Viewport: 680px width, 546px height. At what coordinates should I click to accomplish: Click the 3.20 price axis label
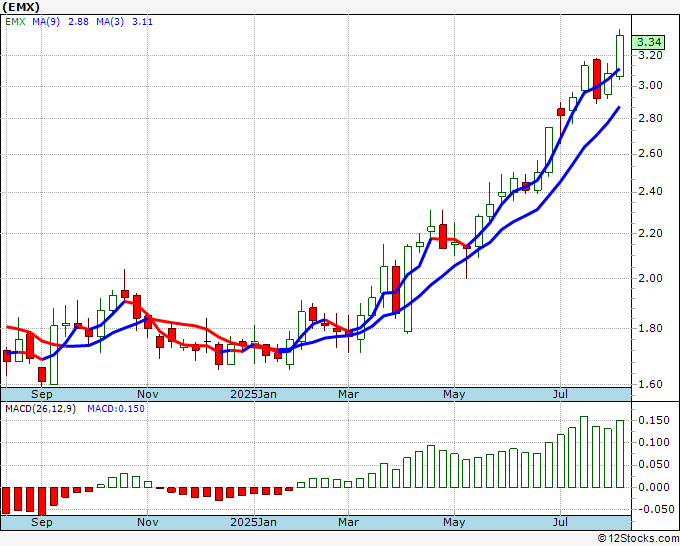coord(651,56)
